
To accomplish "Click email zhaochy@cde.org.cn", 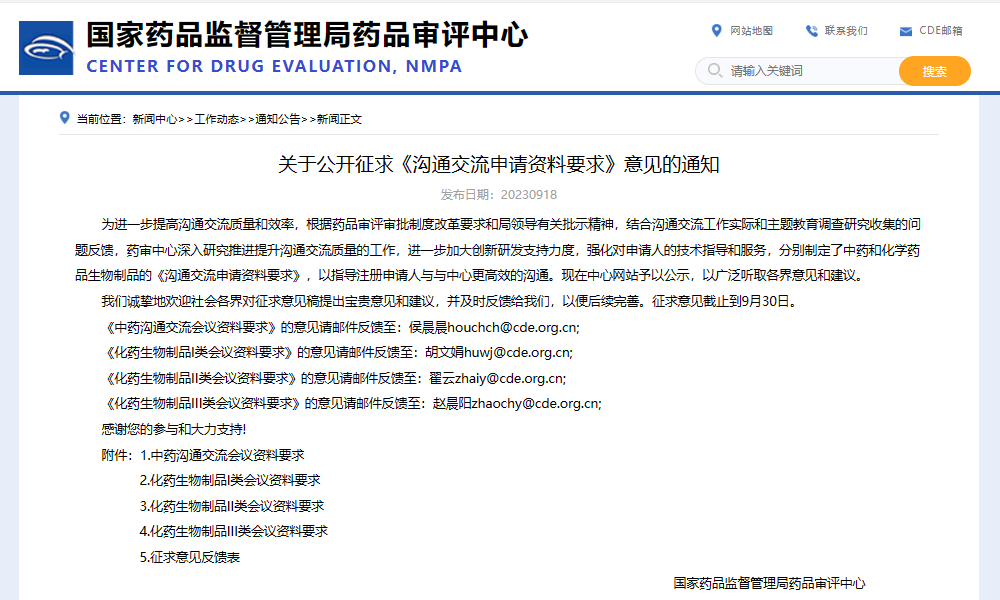I will (x=534, y=404).
